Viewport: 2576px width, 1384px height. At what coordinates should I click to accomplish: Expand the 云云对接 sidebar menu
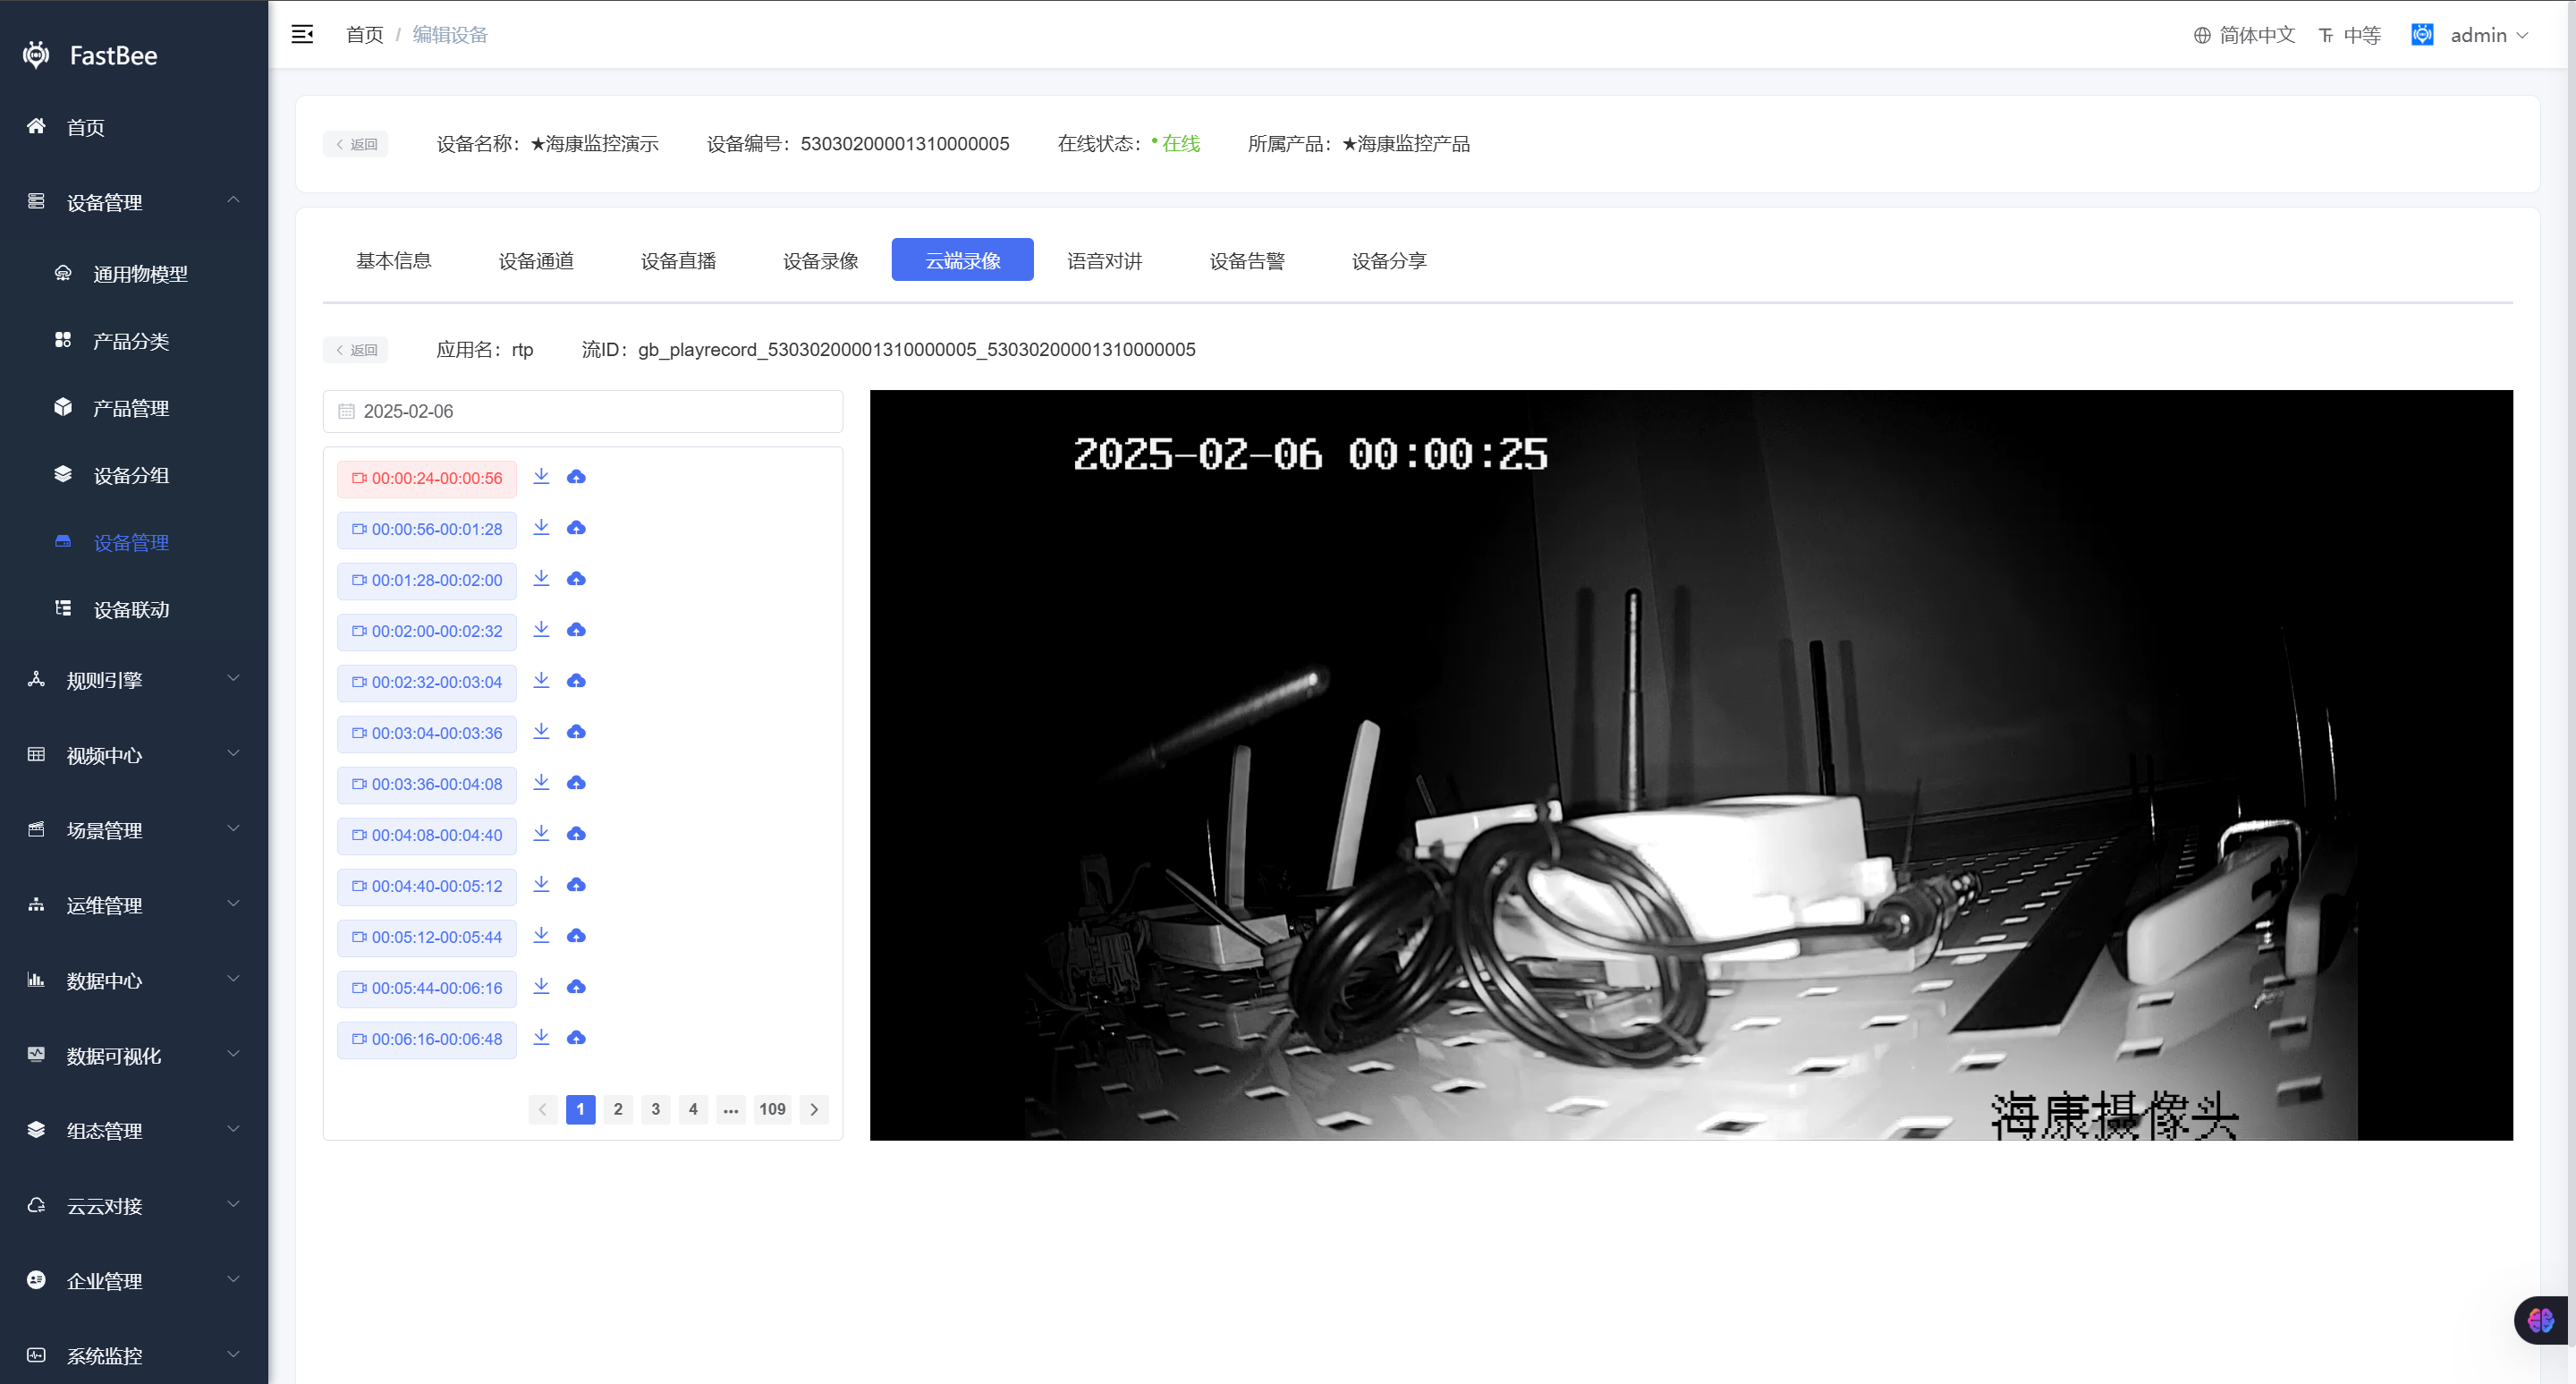pos(134,1206)
